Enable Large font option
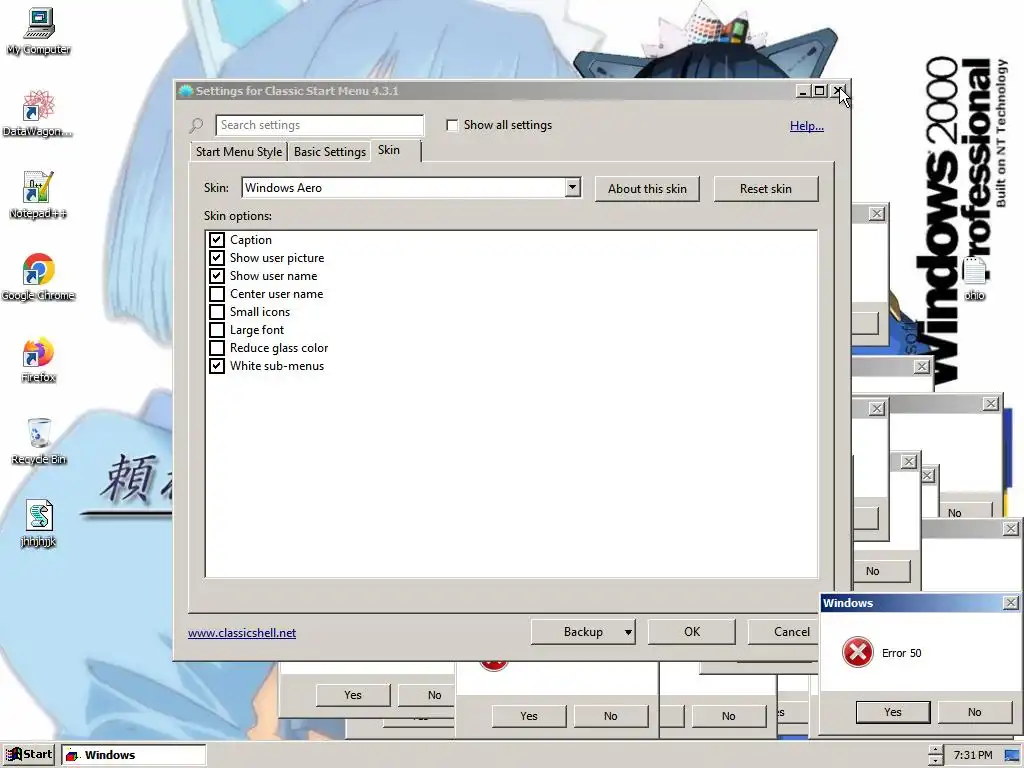 click(x=217, y=330)
